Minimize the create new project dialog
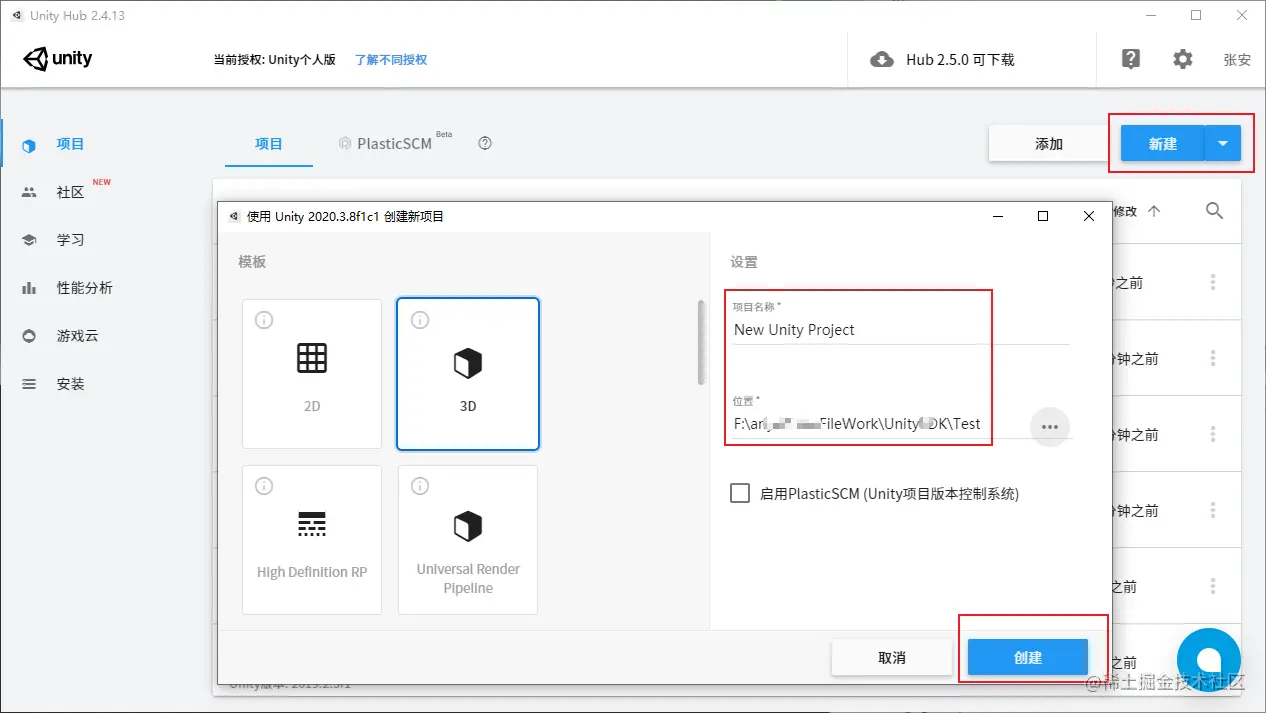 [997, 216]
